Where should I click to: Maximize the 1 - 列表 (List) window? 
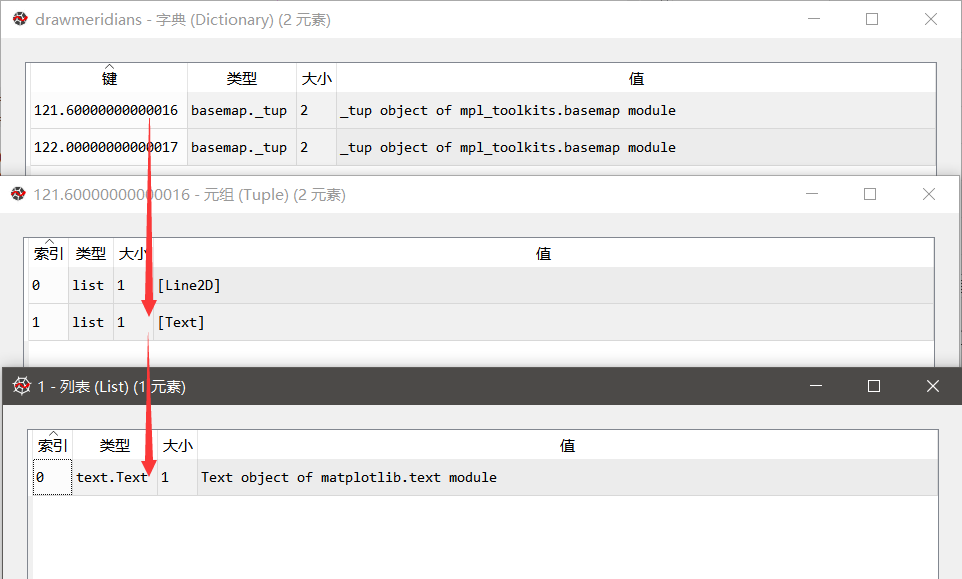[874, 386]
